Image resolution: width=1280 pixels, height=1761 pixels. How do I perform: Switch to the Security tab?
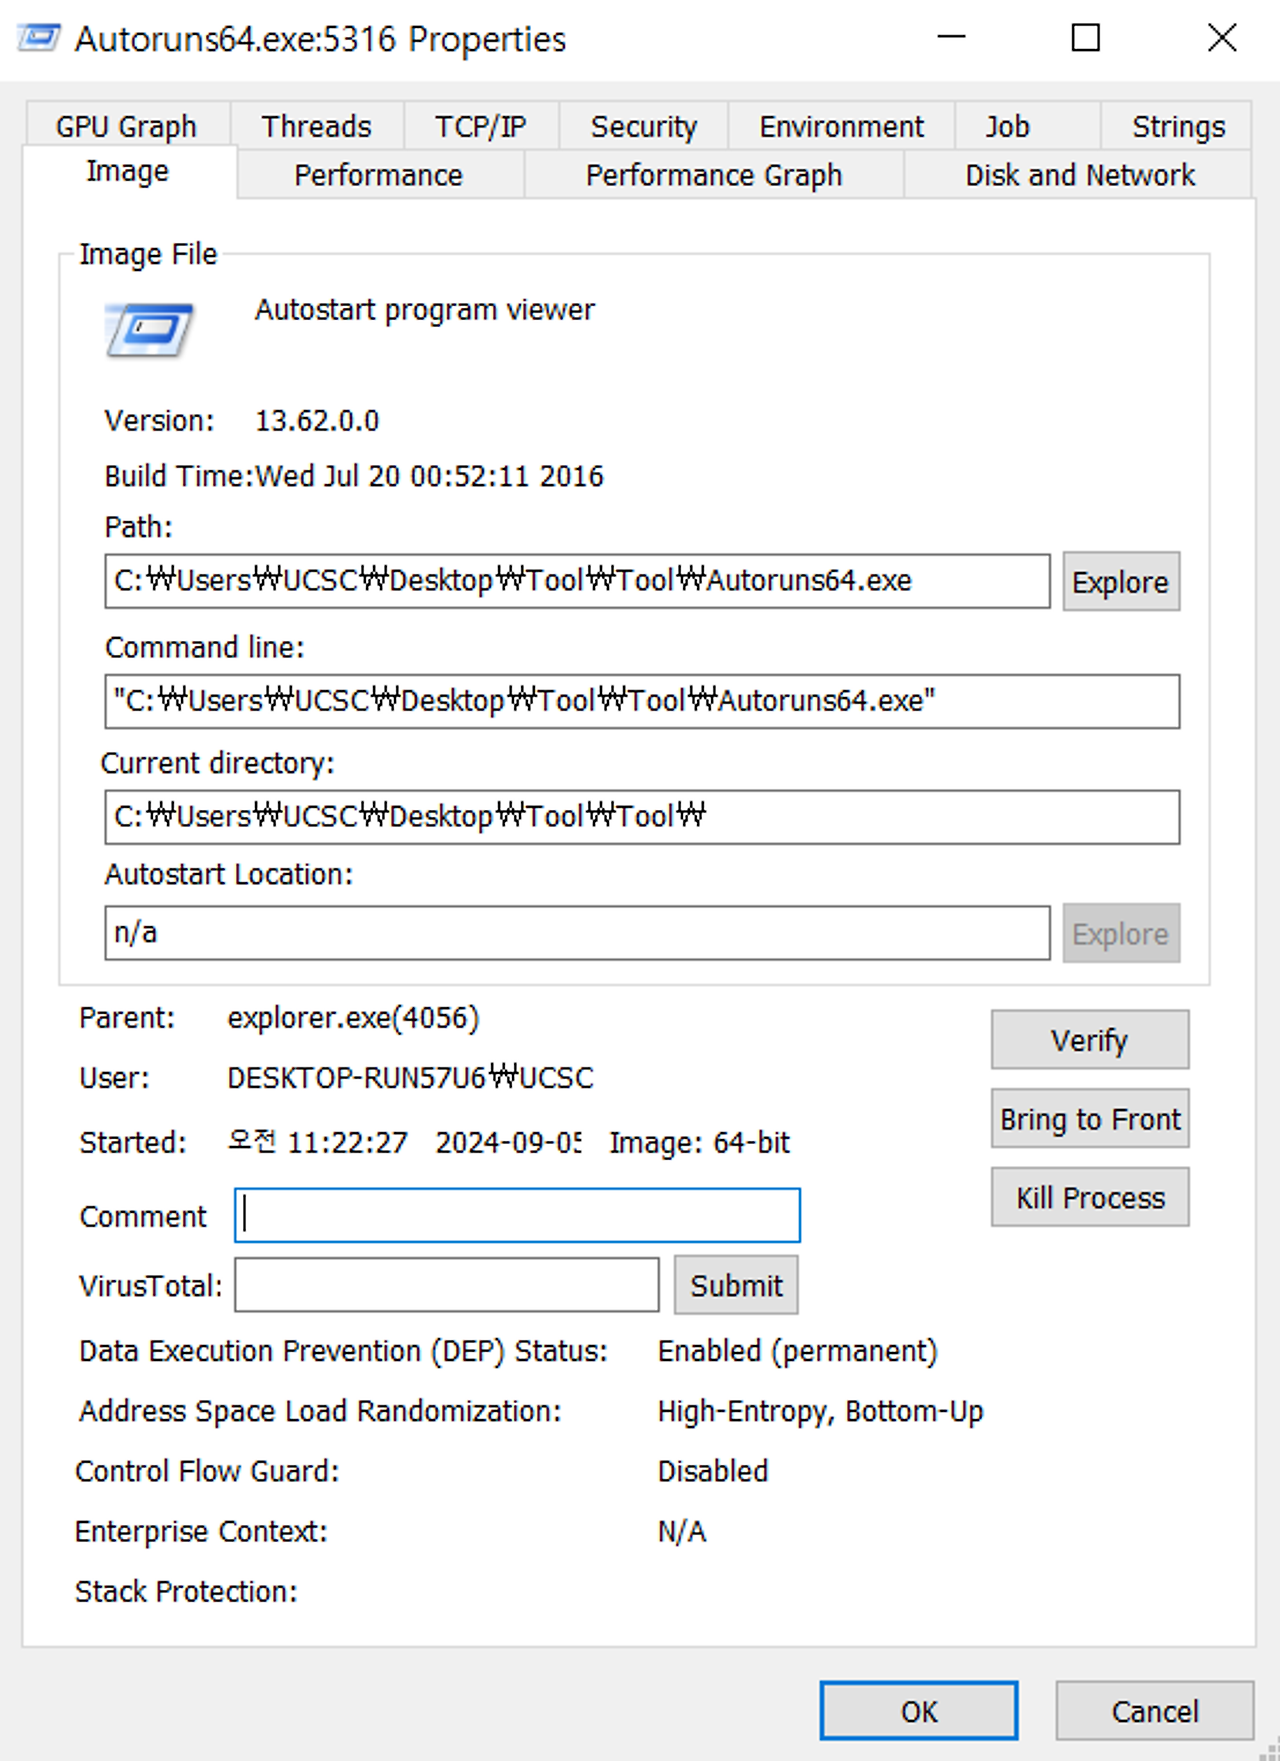[x=644, y=127]
